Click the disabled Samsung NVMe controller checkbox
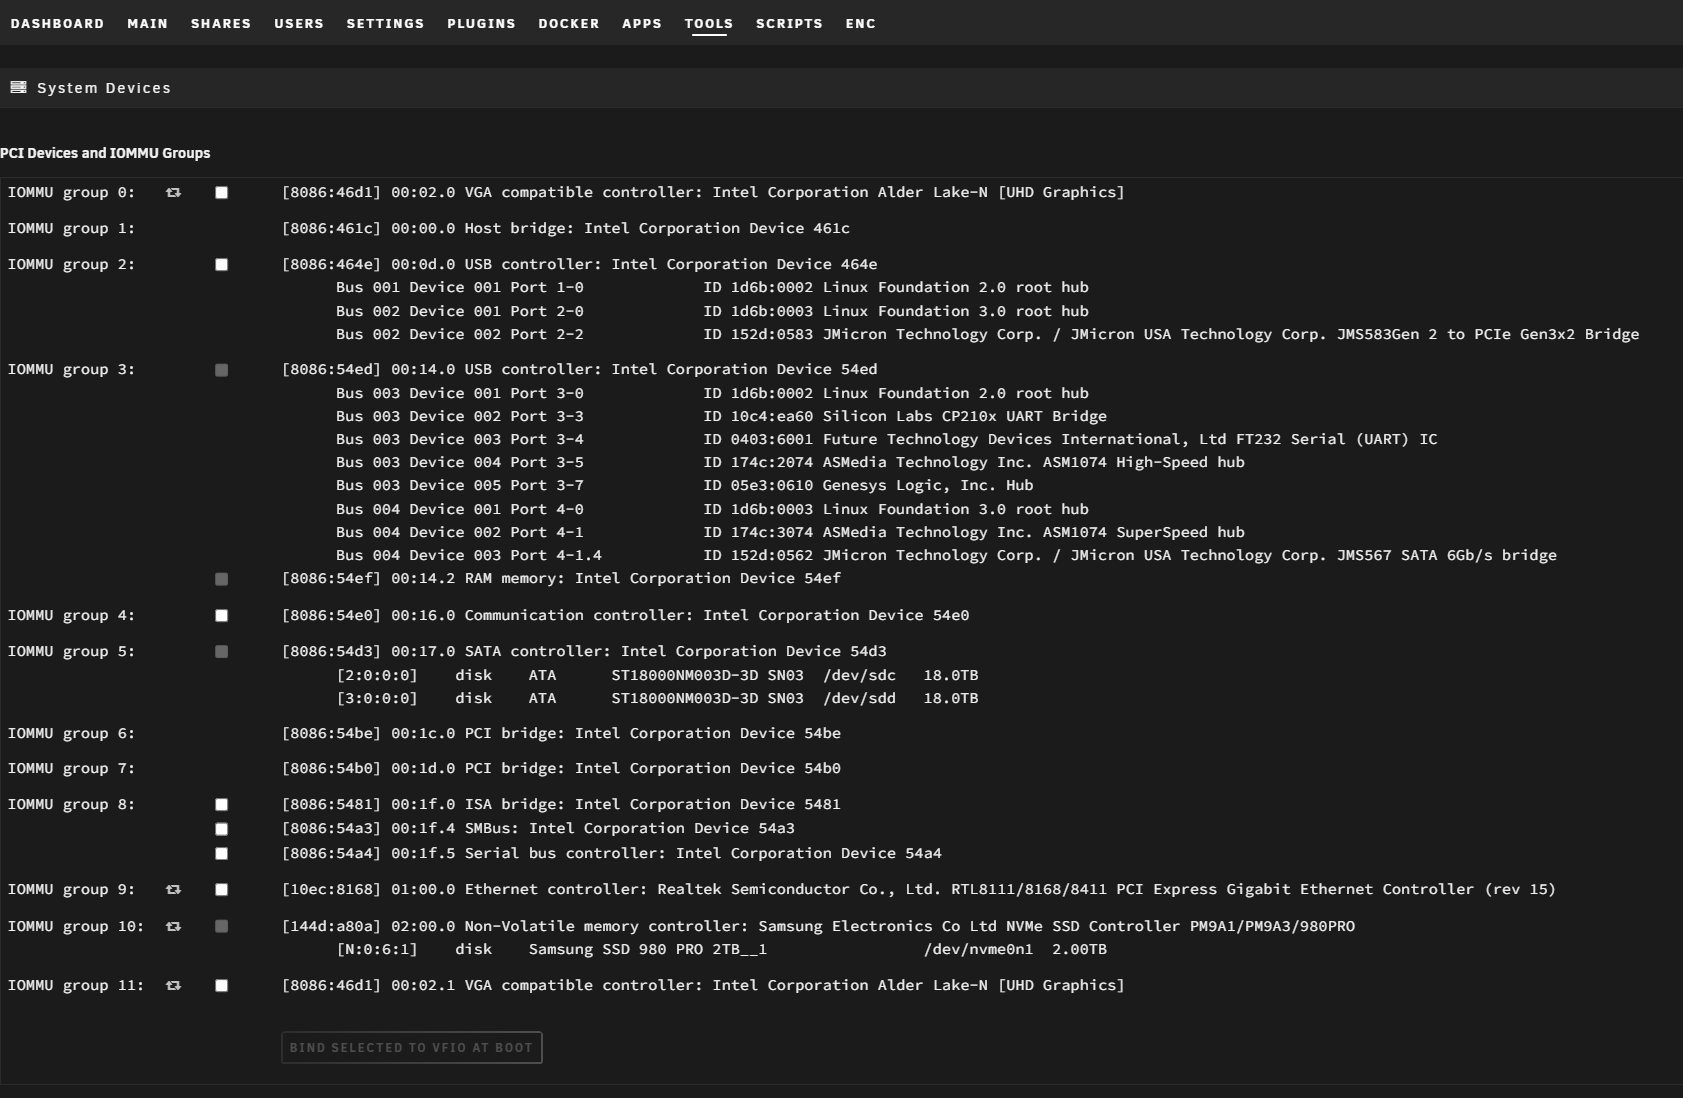 [x=222, y=927]
